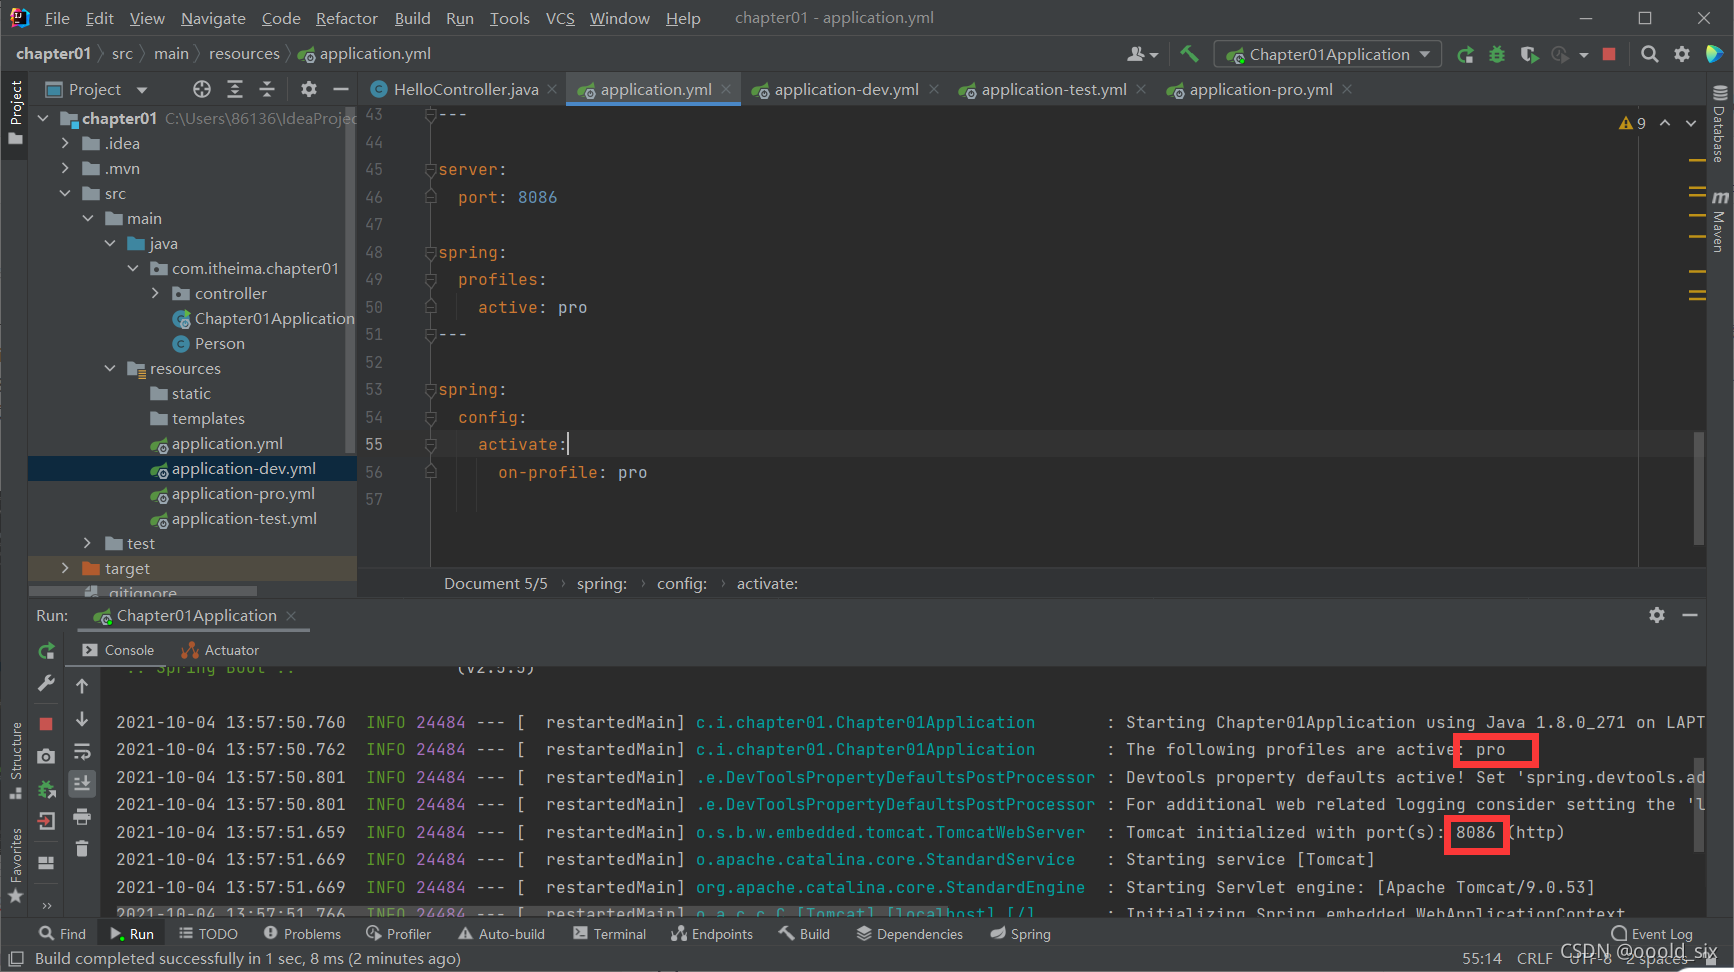Hide the Run tool window

tap(1690, 615)
